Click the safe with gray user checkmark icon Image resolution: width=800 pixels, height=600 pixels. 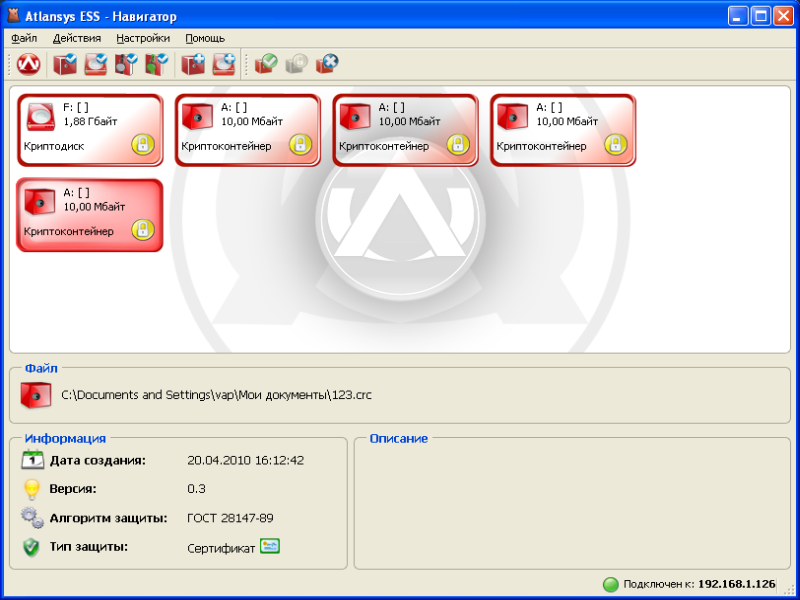(126, 64)
